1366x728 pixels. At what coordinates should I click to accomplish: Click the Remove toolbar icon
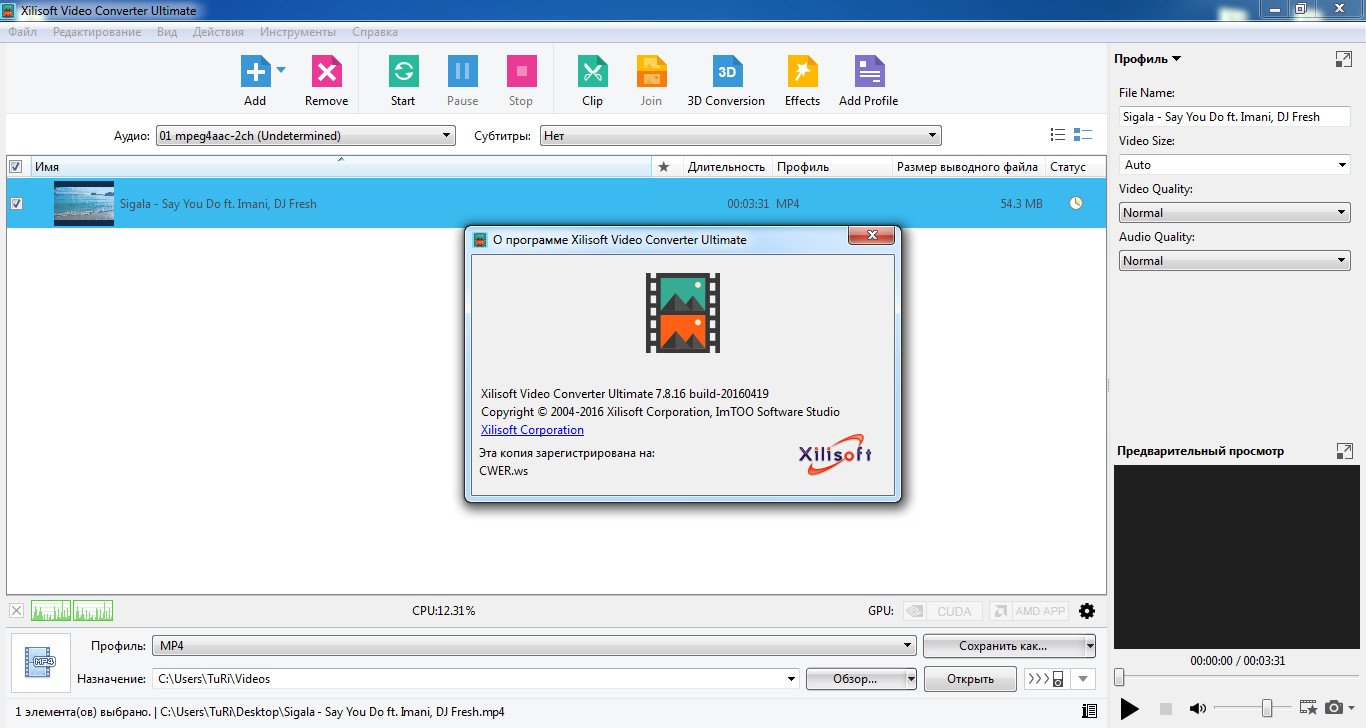pyautogui.click(x=326, y=72)
